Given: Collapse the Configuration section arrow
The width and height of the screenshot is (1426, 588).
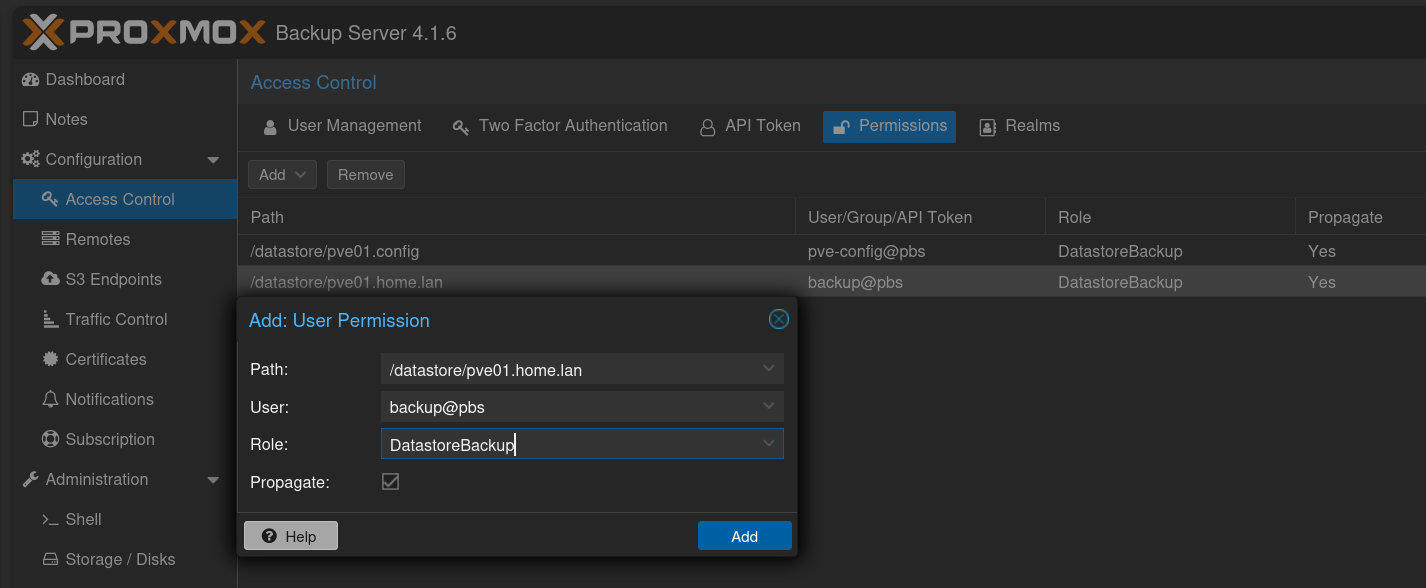Looking at the screenshot, I should (213, 160).
